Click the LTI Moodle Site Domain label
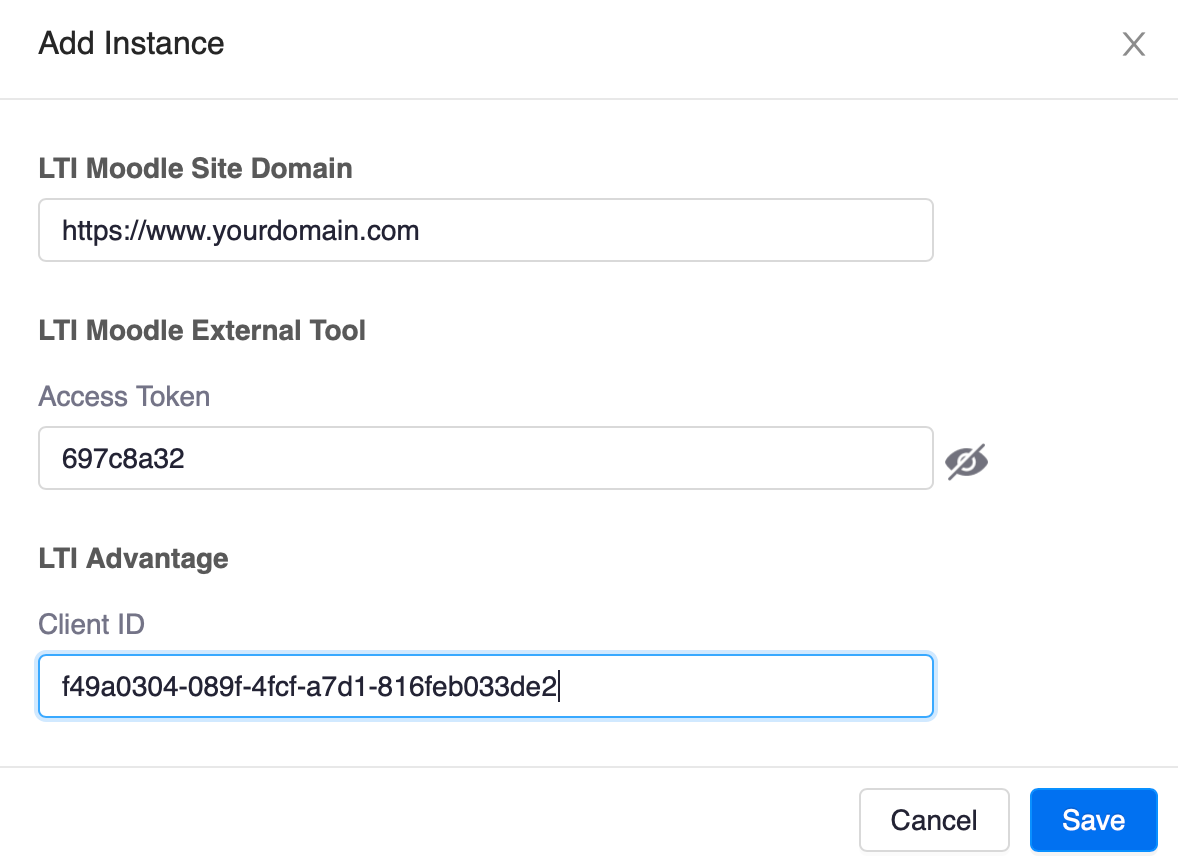The width and height of the screenshot is (1178, 864). coord(195,168)
